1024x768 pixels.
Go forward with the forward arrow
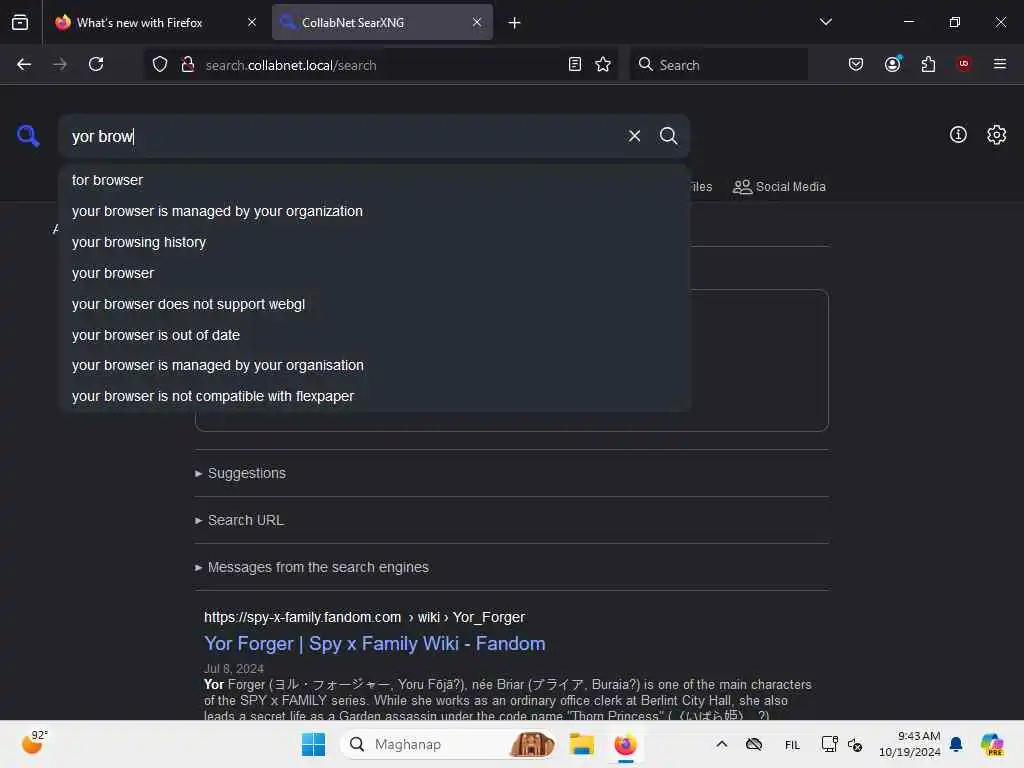60,64
